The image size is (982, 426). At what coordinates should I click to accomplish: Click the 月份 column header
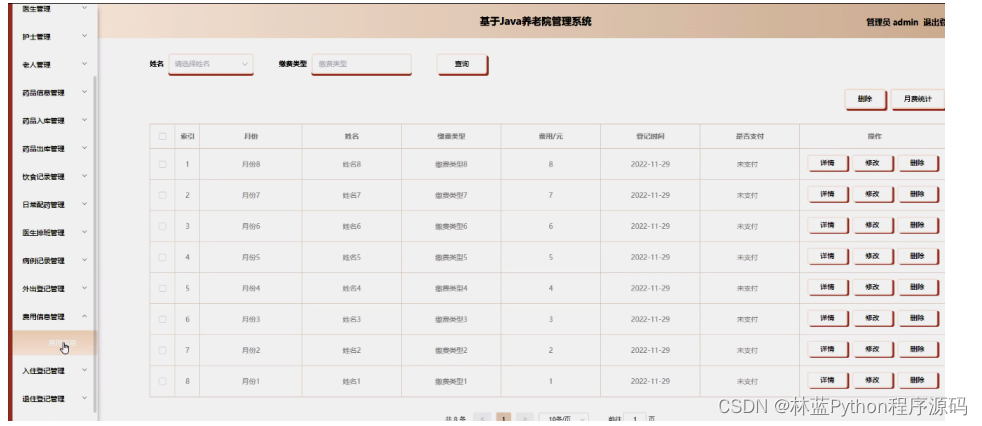(x=251, y=136)
